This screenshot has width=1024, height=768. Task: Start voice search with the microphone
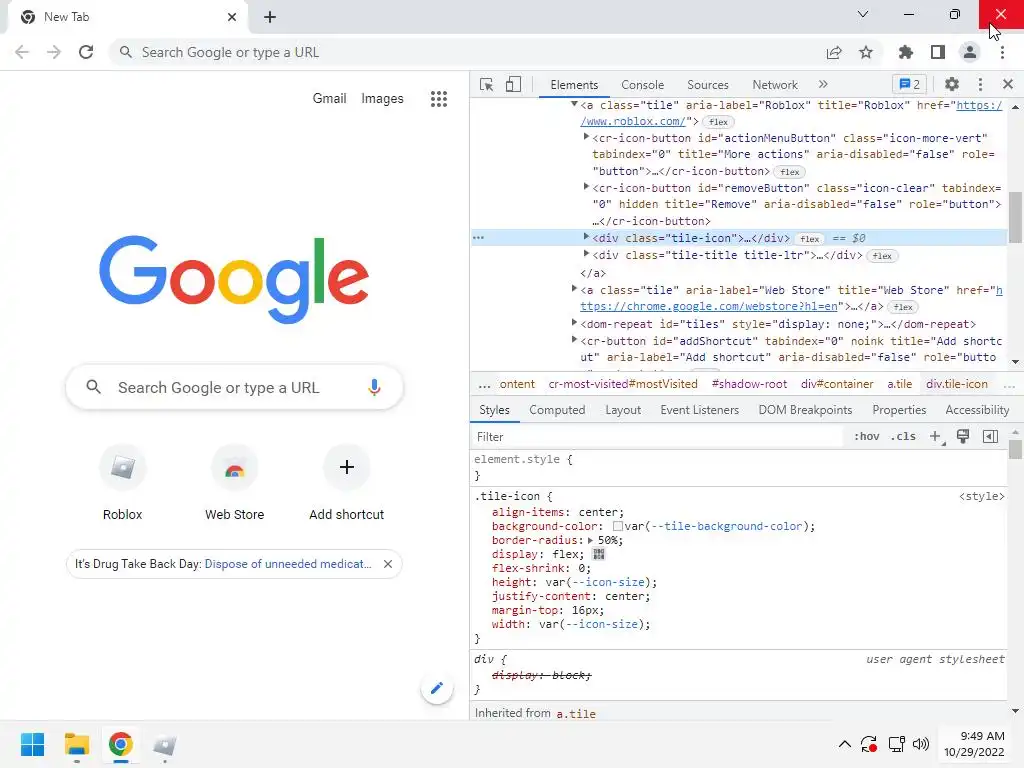374,387
